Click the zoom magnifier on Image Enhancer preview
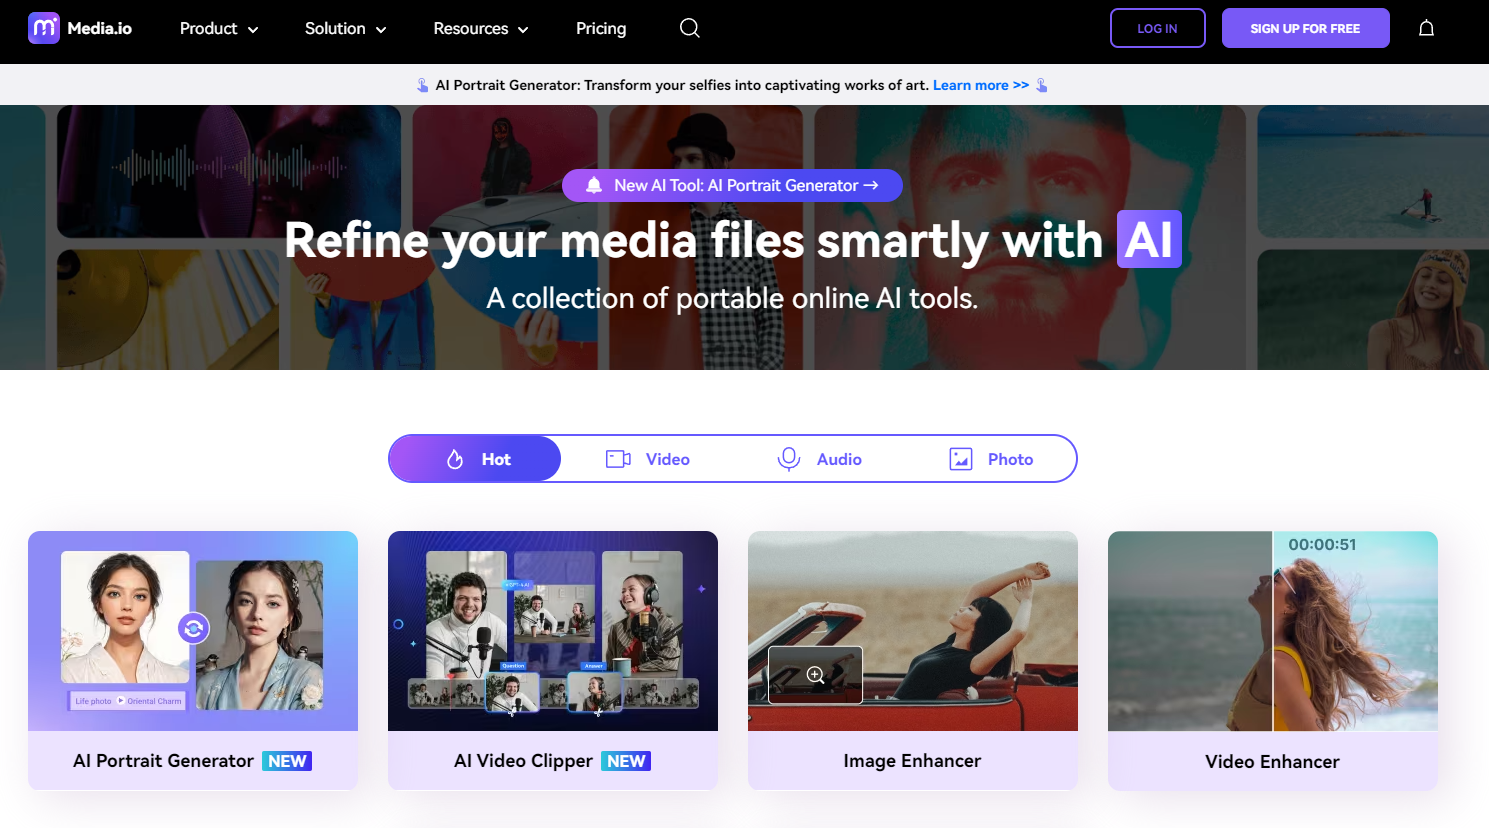 coord(815,675)
